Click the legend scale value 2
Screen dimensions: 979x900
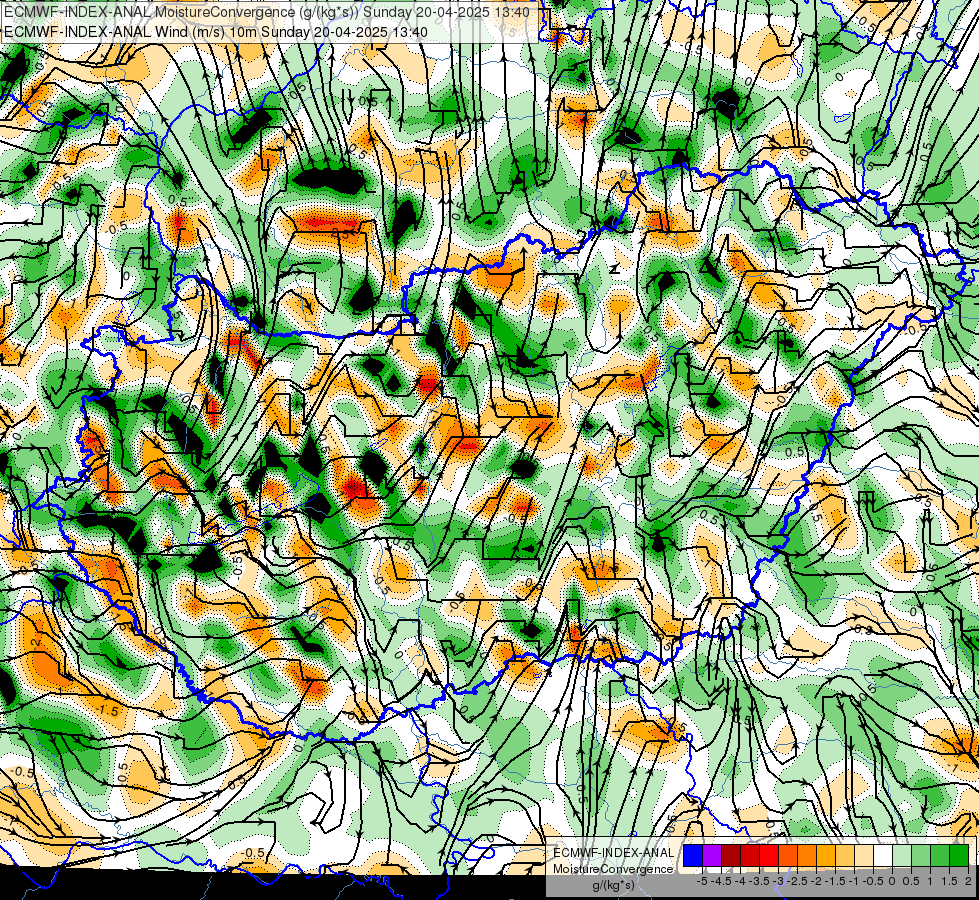968,881
